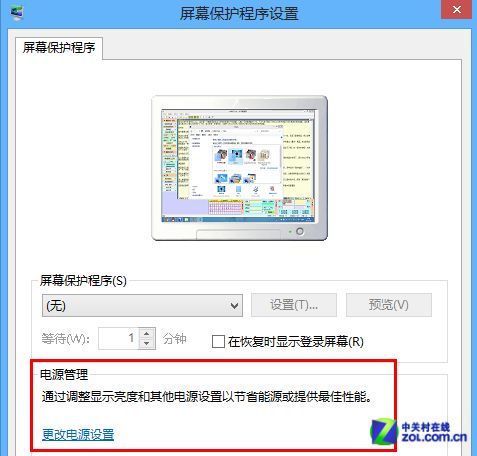Enable 在恢复时显示登录屏幕(R) checkbox

[x=218, y=342]
